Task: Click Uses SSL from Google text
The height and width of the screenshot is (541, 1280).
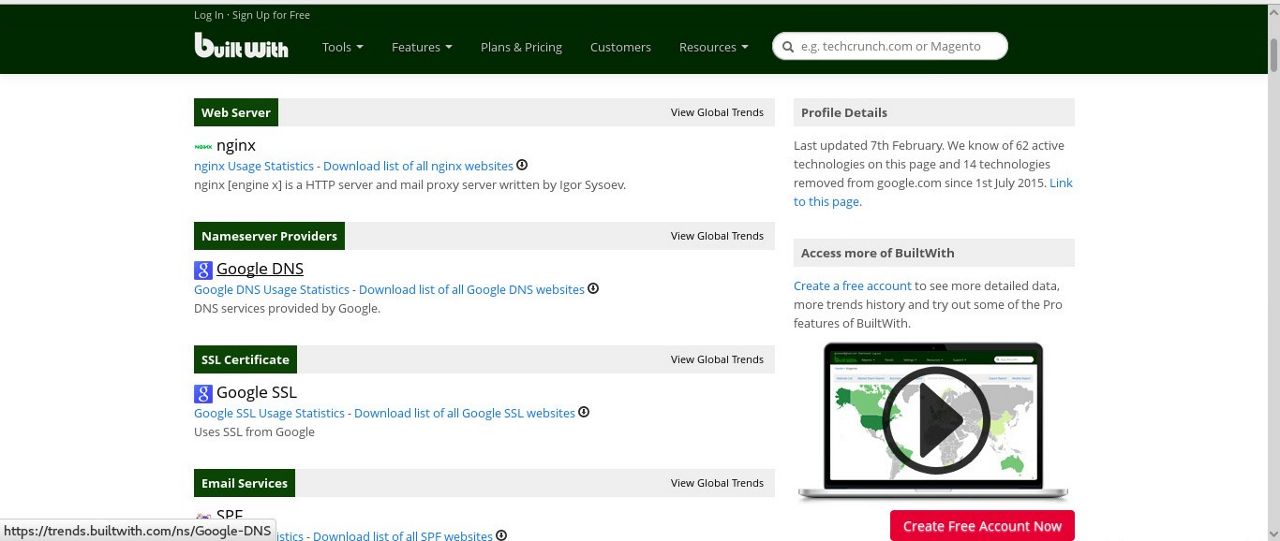Action: point(254,432)
